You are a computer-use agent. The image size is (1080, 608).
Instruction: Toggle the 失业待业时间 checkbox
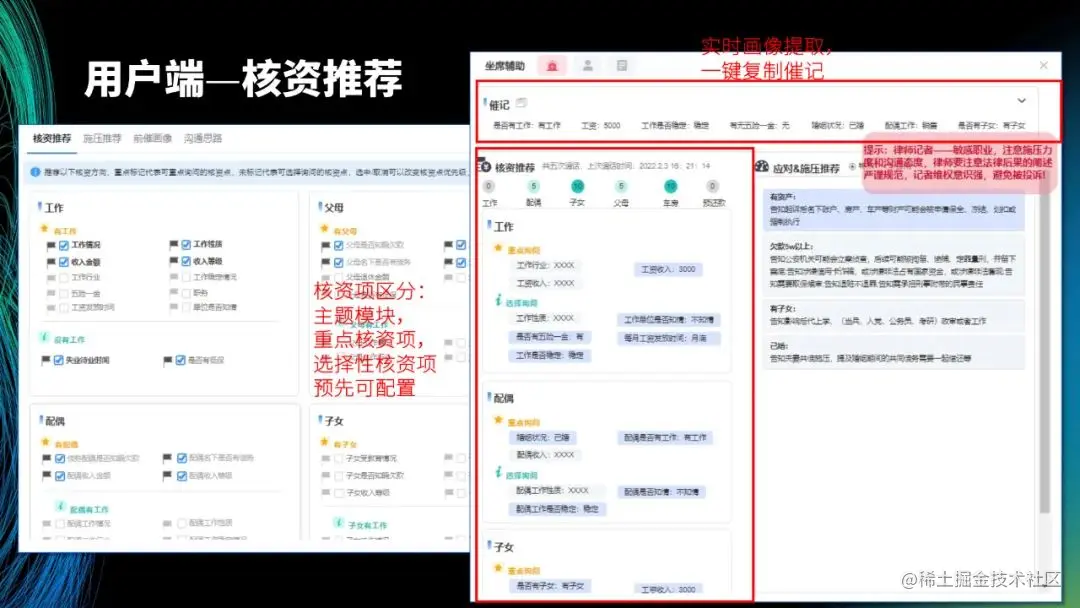tap(57, 358)
